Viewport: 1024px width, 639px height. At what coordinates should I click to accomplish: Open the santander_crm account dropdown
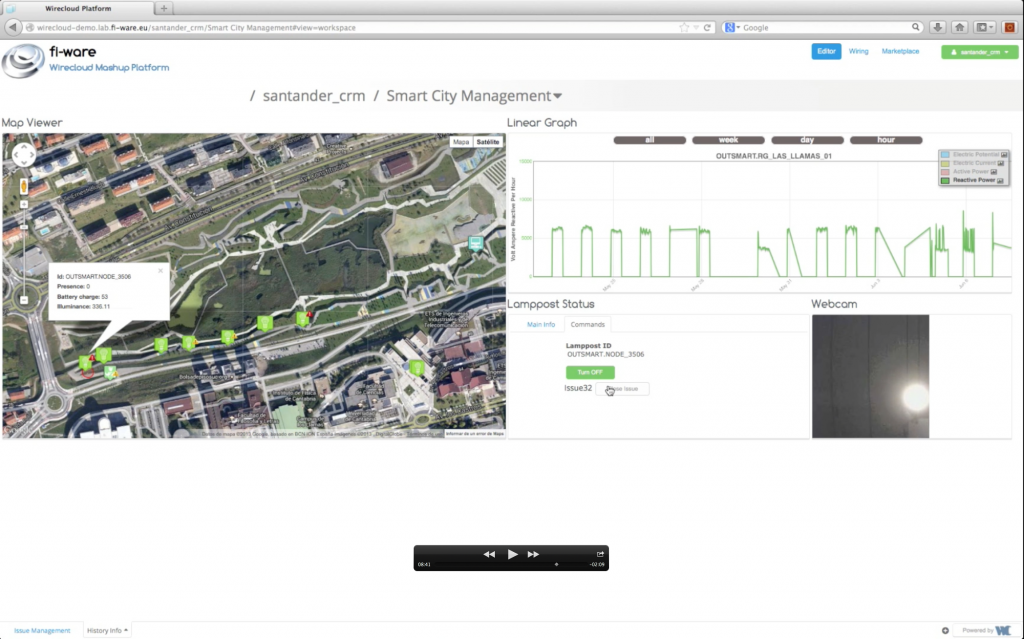[x=978, y=51]
